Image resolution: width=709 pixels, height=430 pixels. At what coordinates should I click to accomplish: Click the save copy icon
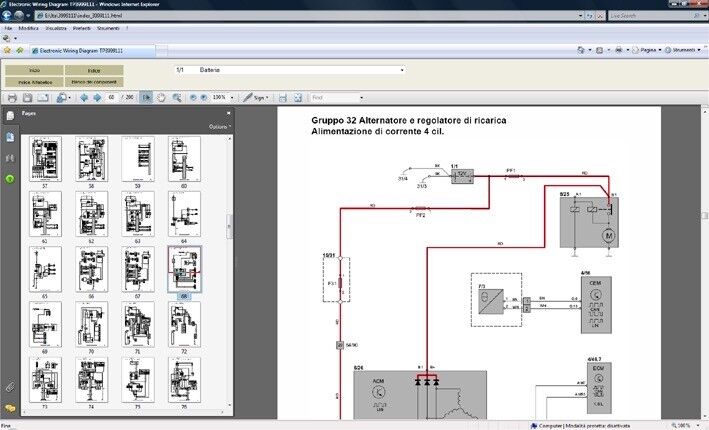pyautogui.click(x=28, y=97)
